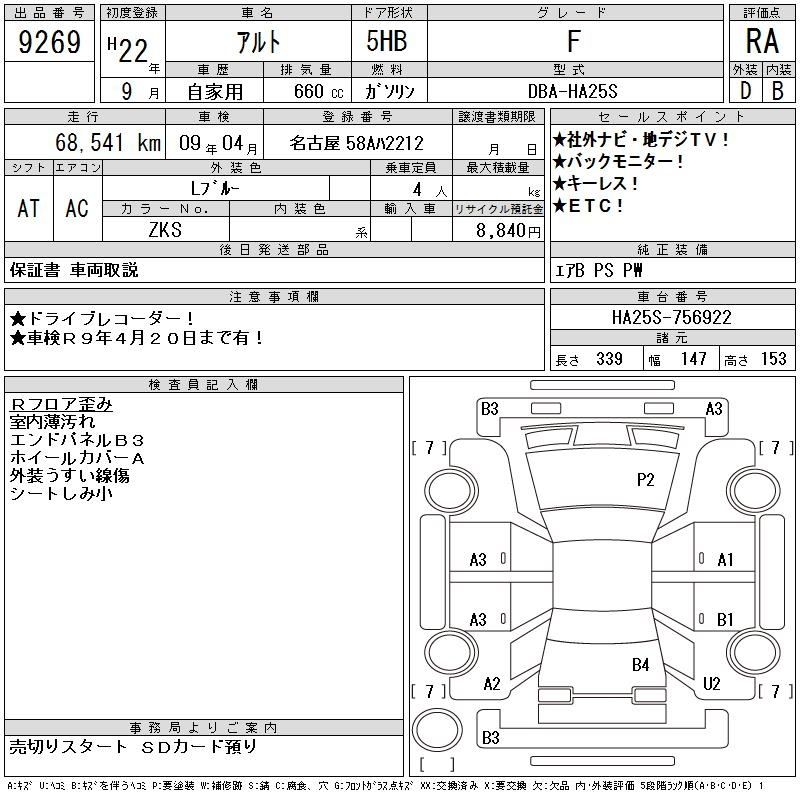Click the 注意事項欄 section header
The image size is (800, 800).
[274, 296]
